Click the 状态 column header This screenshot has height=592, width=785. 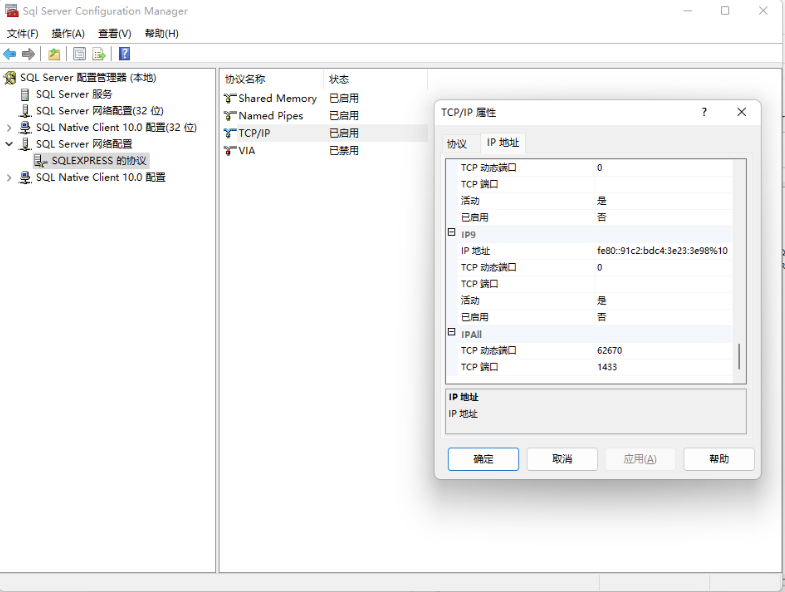tap(375, 79)
